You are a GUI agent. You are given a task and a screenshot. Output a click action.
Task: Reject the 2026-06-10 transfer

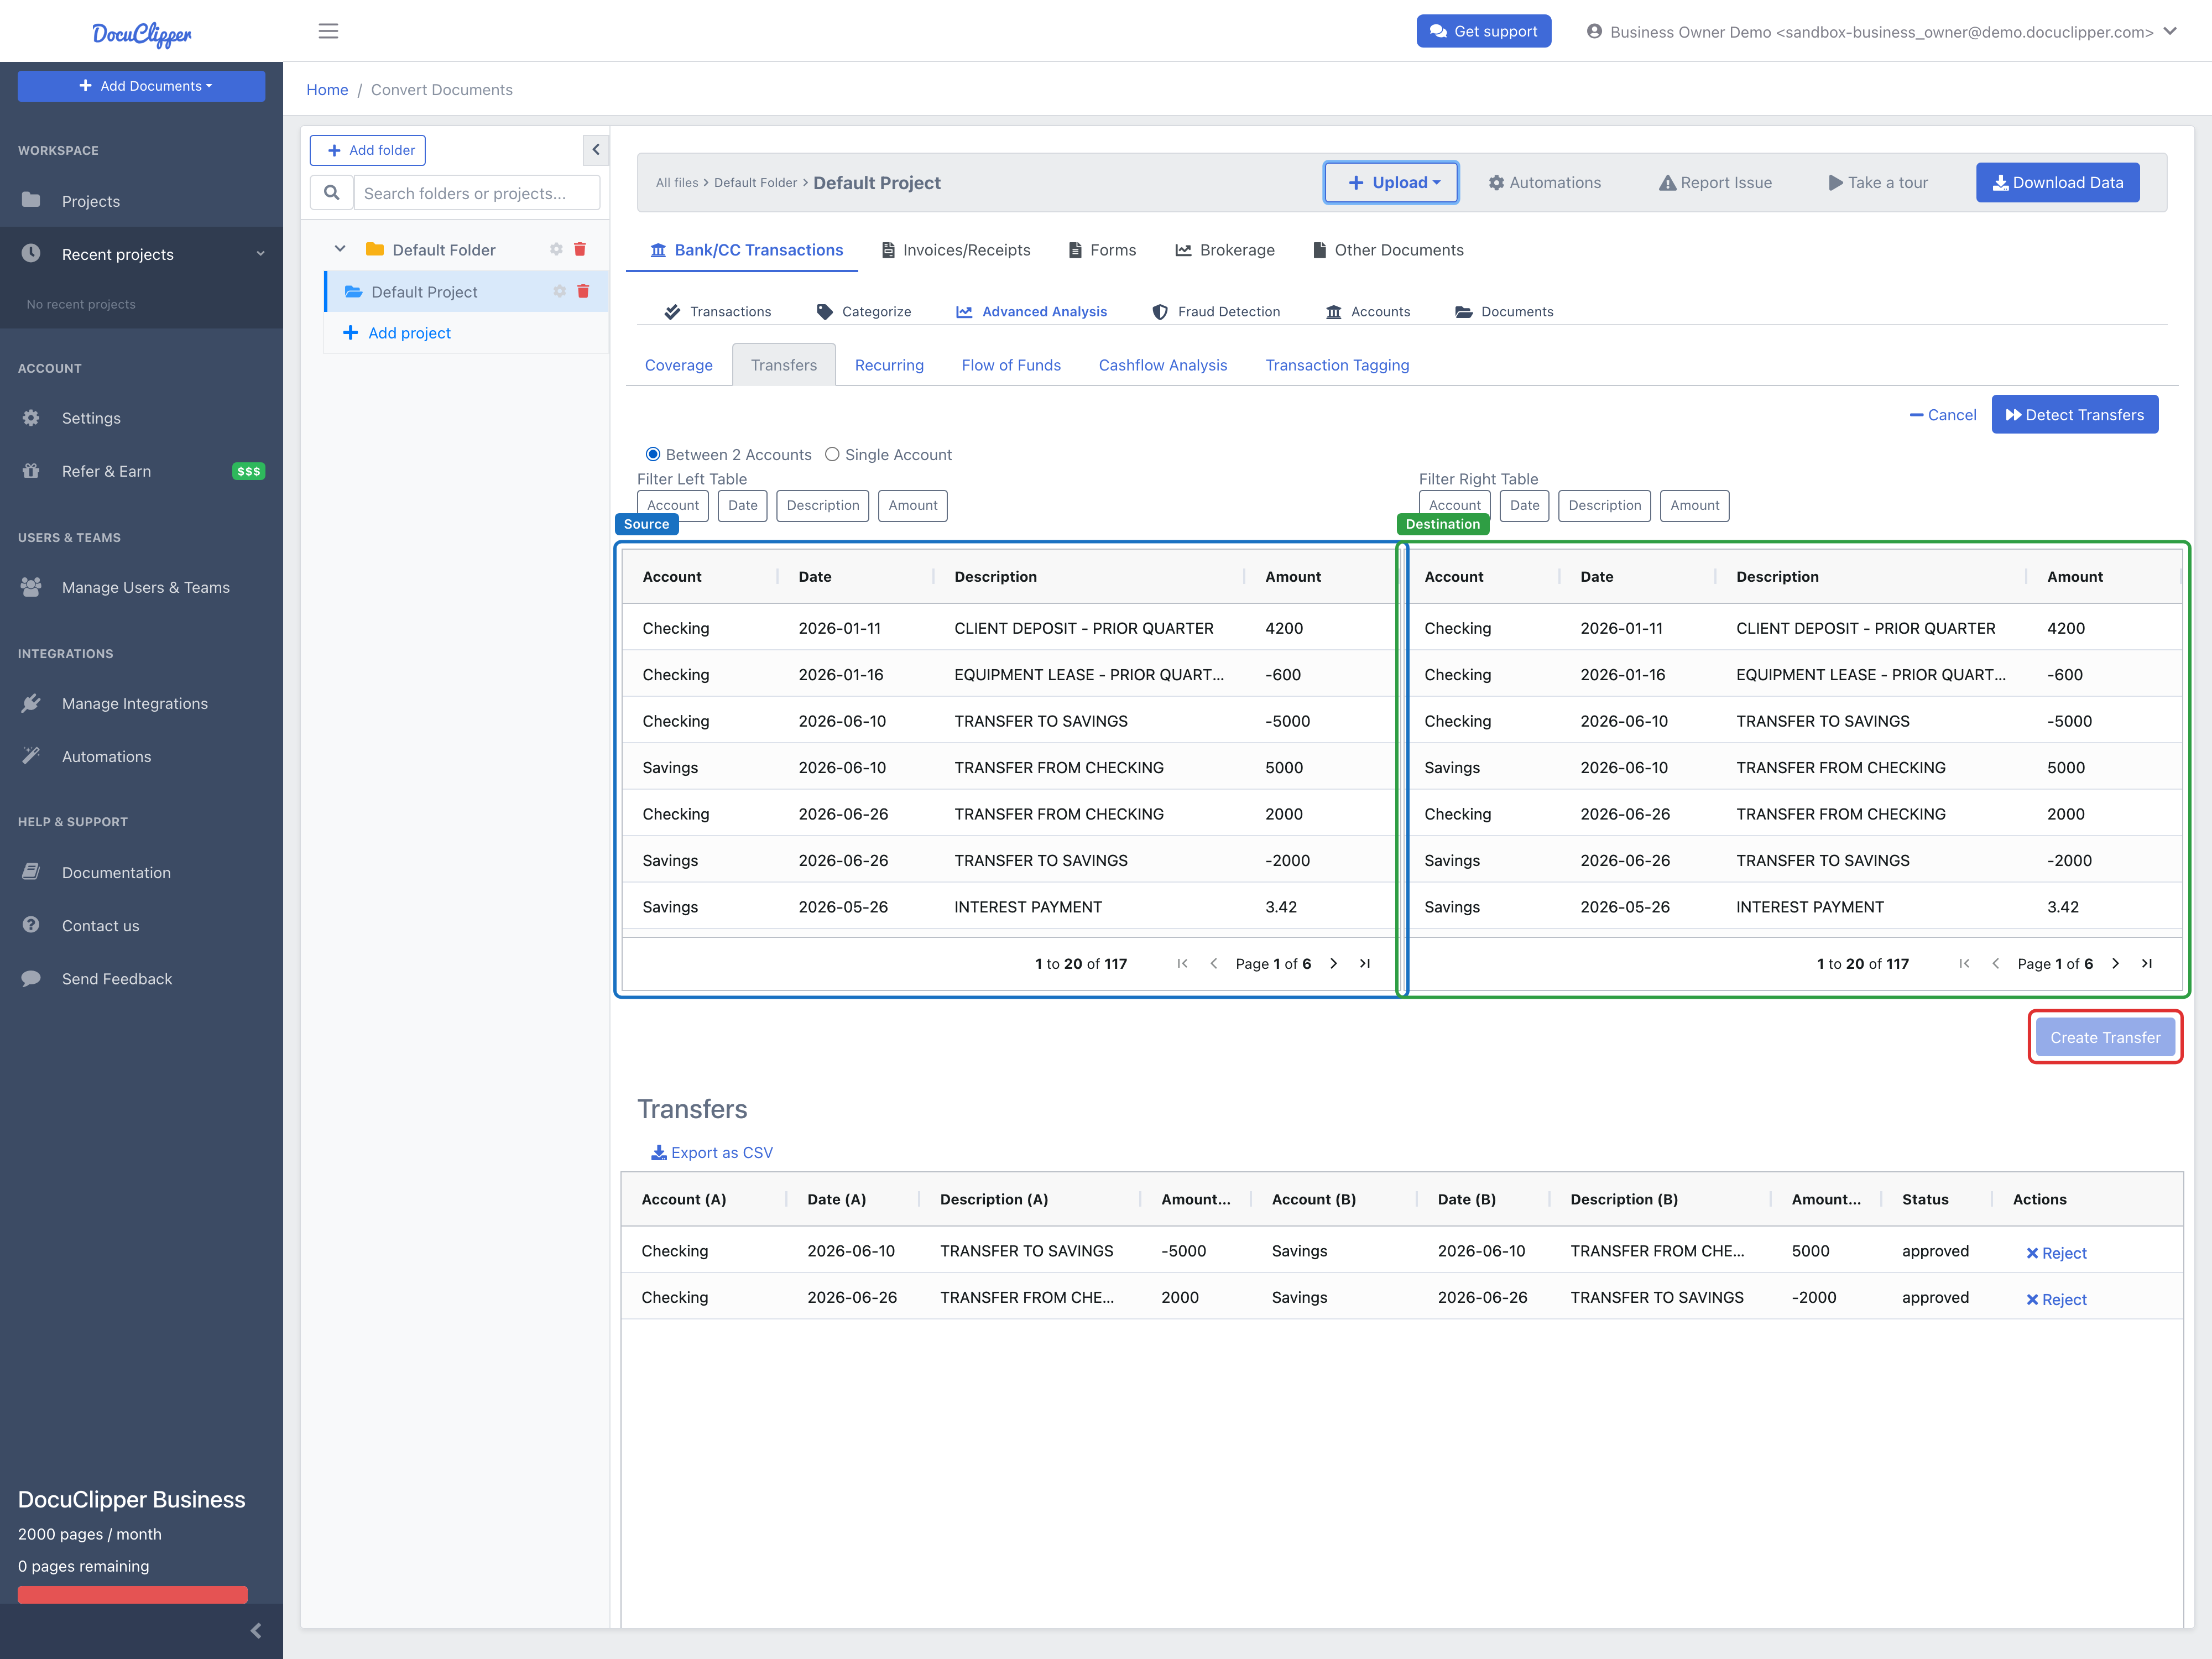click(x=2056, y=1253)
